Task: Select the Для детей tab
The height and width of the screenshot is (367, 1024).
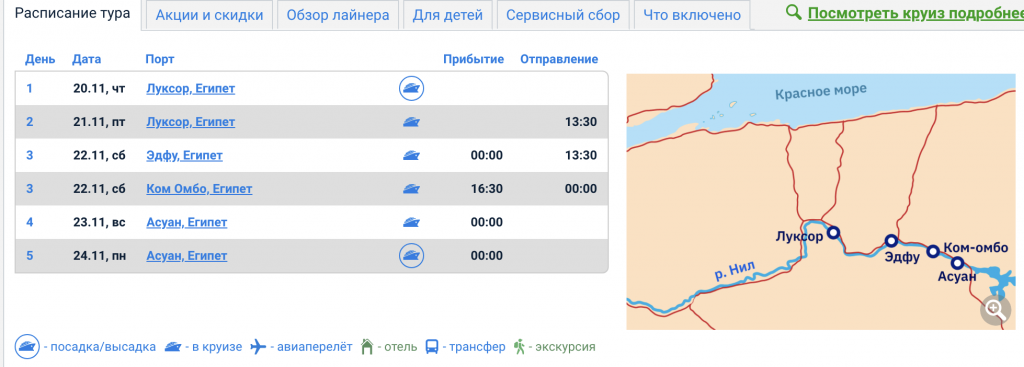Action: (447, 15)
